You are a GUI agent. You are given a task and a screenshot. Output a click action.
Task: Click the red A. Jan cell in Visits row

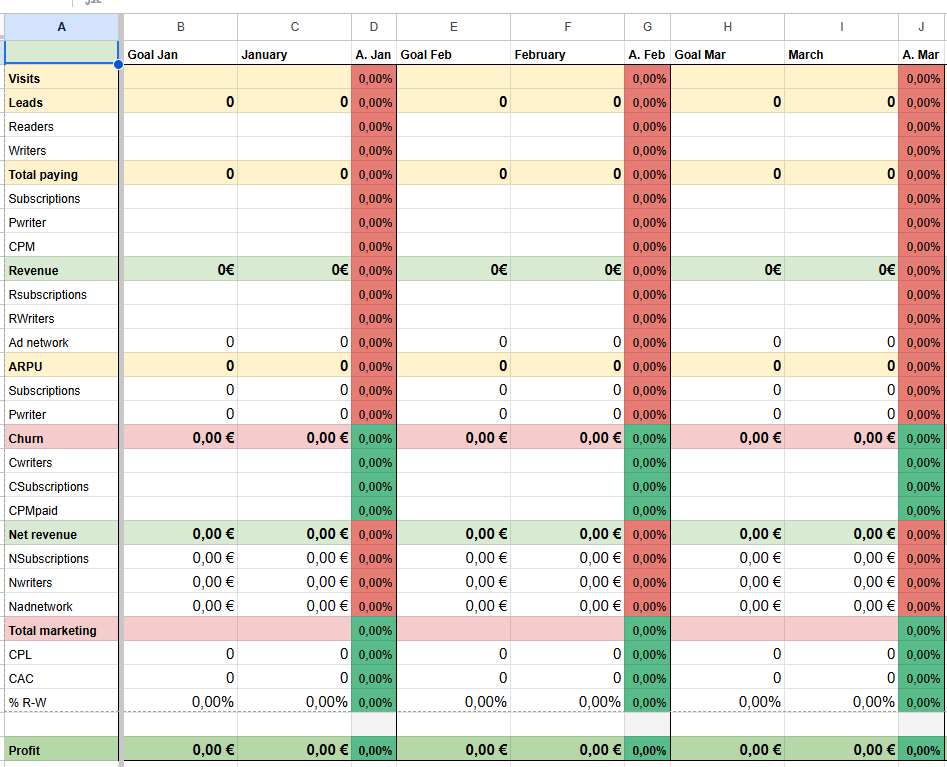click(x=374, y=78)
